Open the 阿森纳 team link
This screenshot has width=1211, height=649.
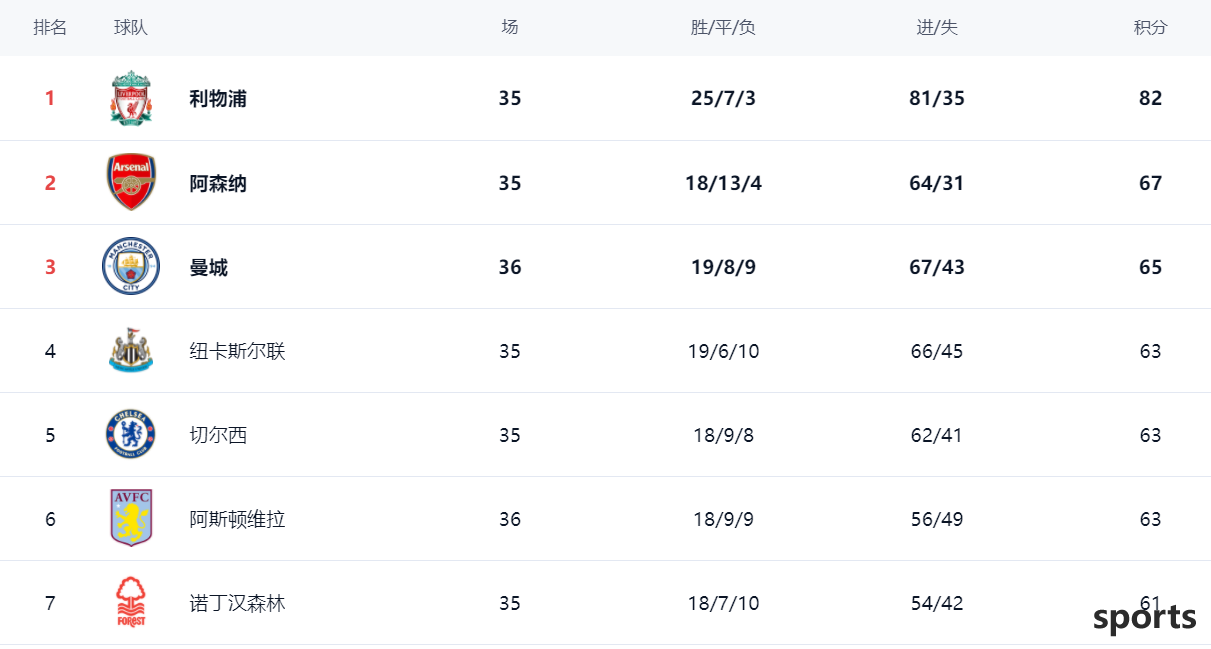point(218,183)
